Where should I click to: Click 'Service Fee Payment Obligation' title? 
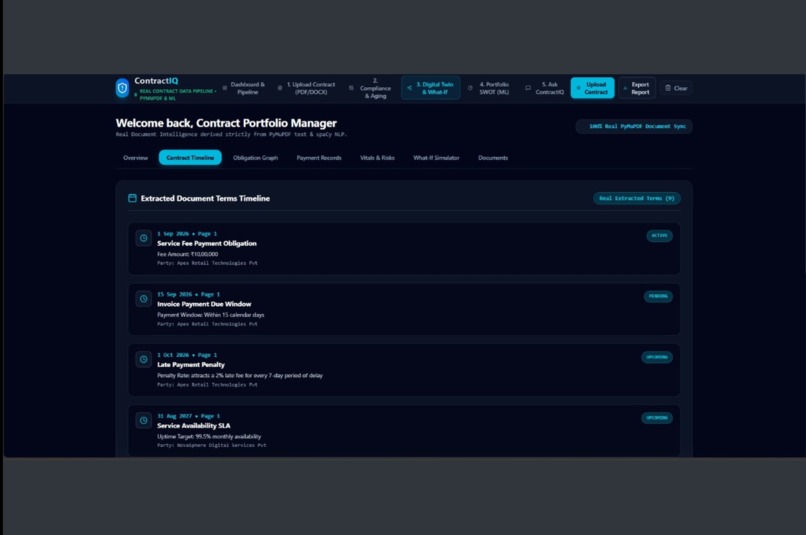click(207, 244)
